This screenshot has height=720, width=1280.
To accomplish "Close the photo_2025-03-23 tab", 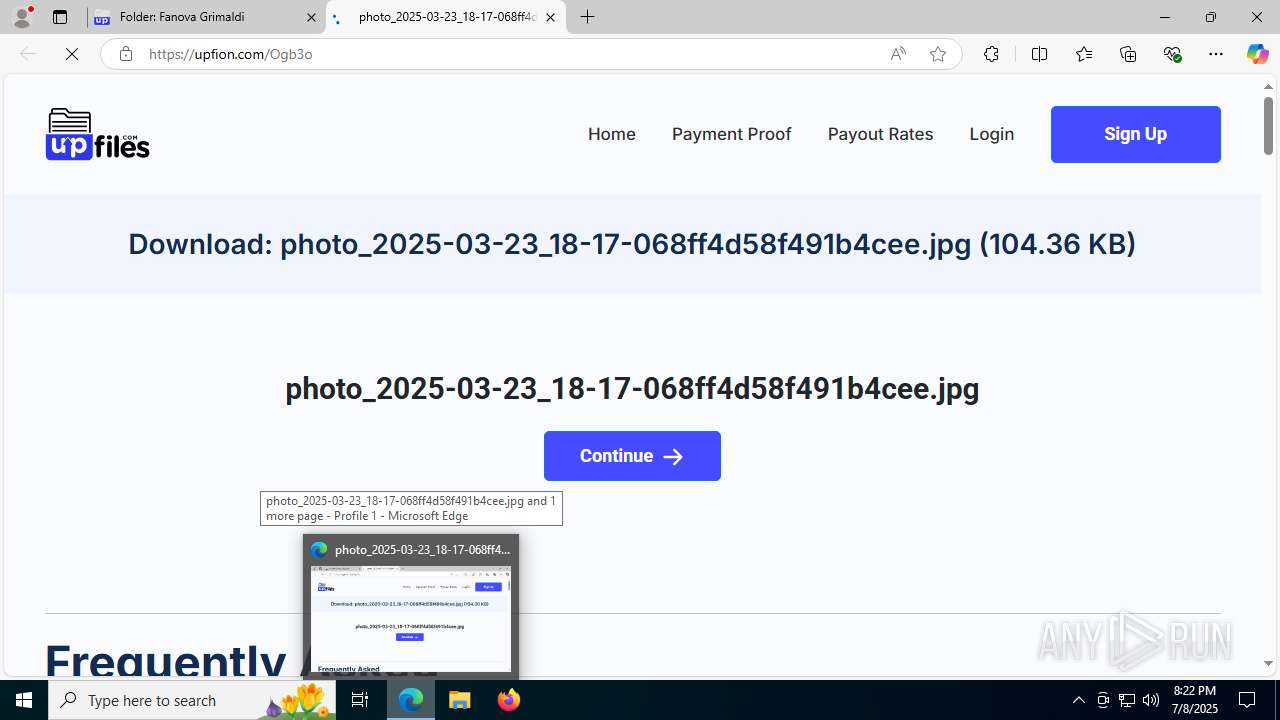I will [550, 17].
